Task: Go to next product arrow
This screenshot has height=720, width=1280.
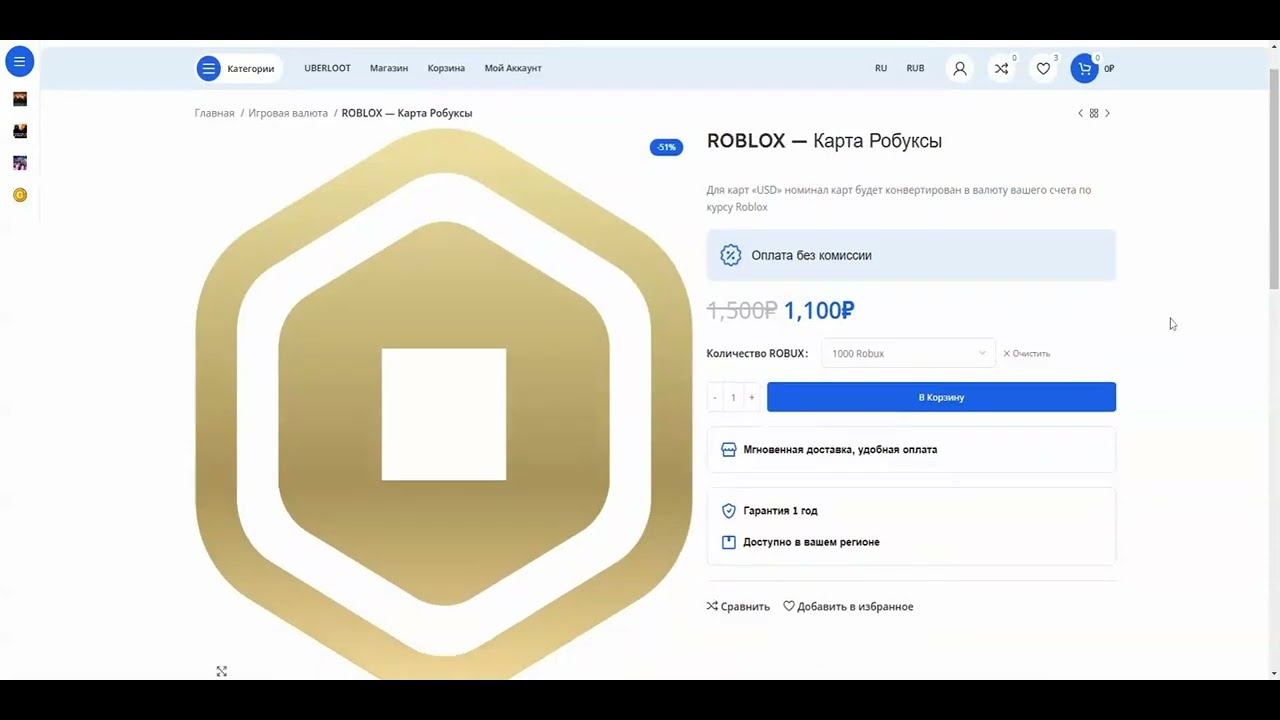Action: point(1107,113)
